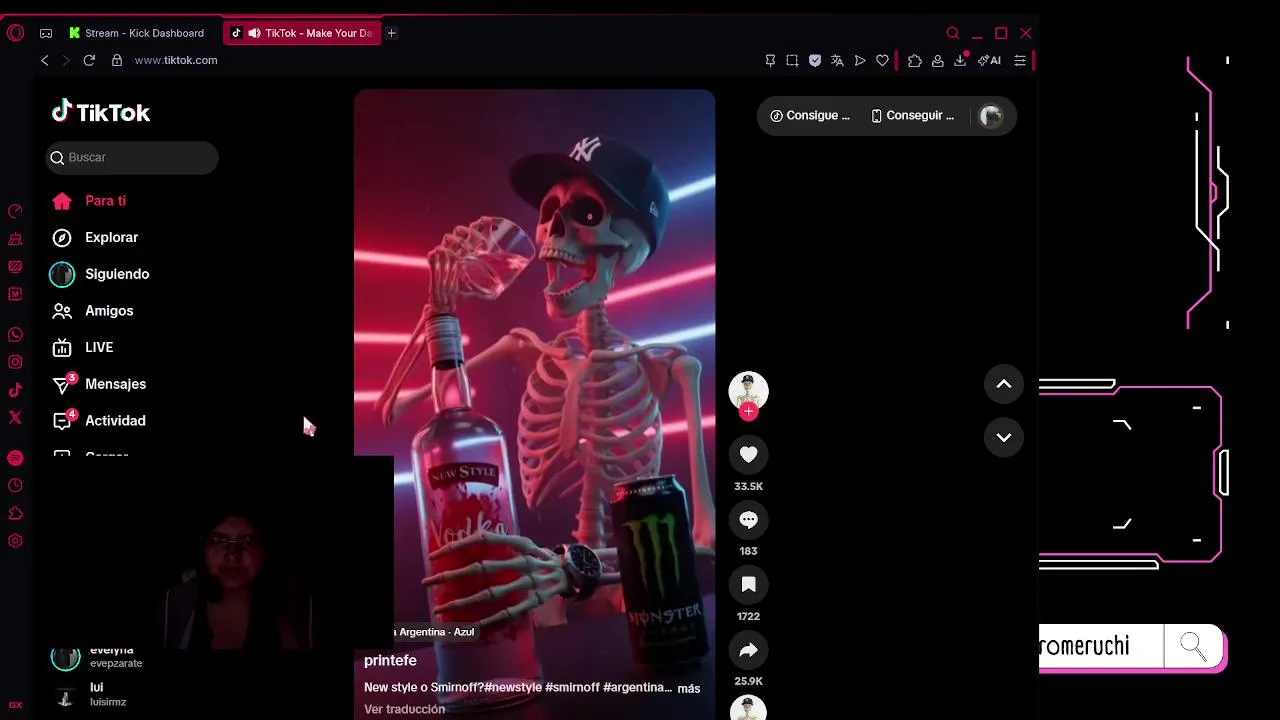This screenshot has width=1280, height=720.
Task: Share the video
Action: 748,650
